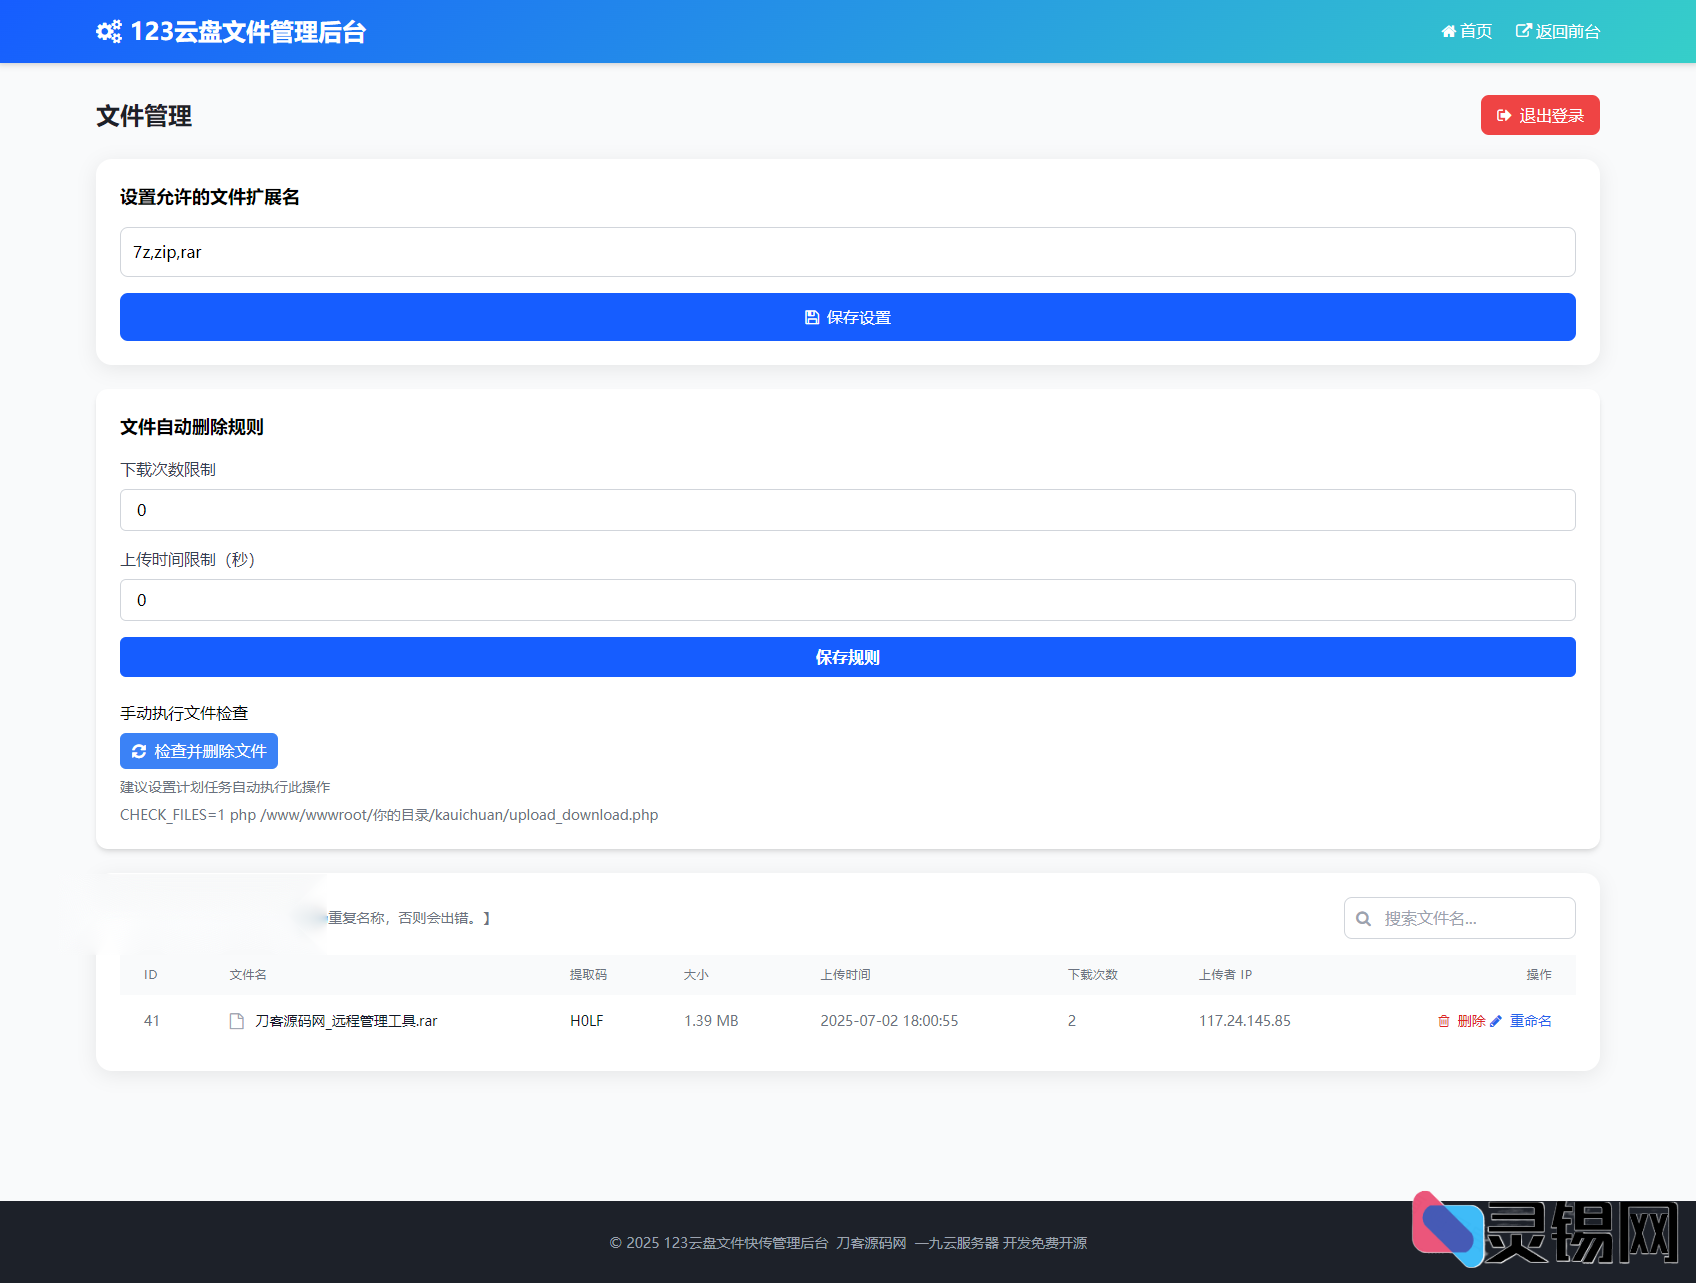1696x1283 pixels.
Task: Focus the 上传时间限制 seconds input
Action: pos(847,600)
